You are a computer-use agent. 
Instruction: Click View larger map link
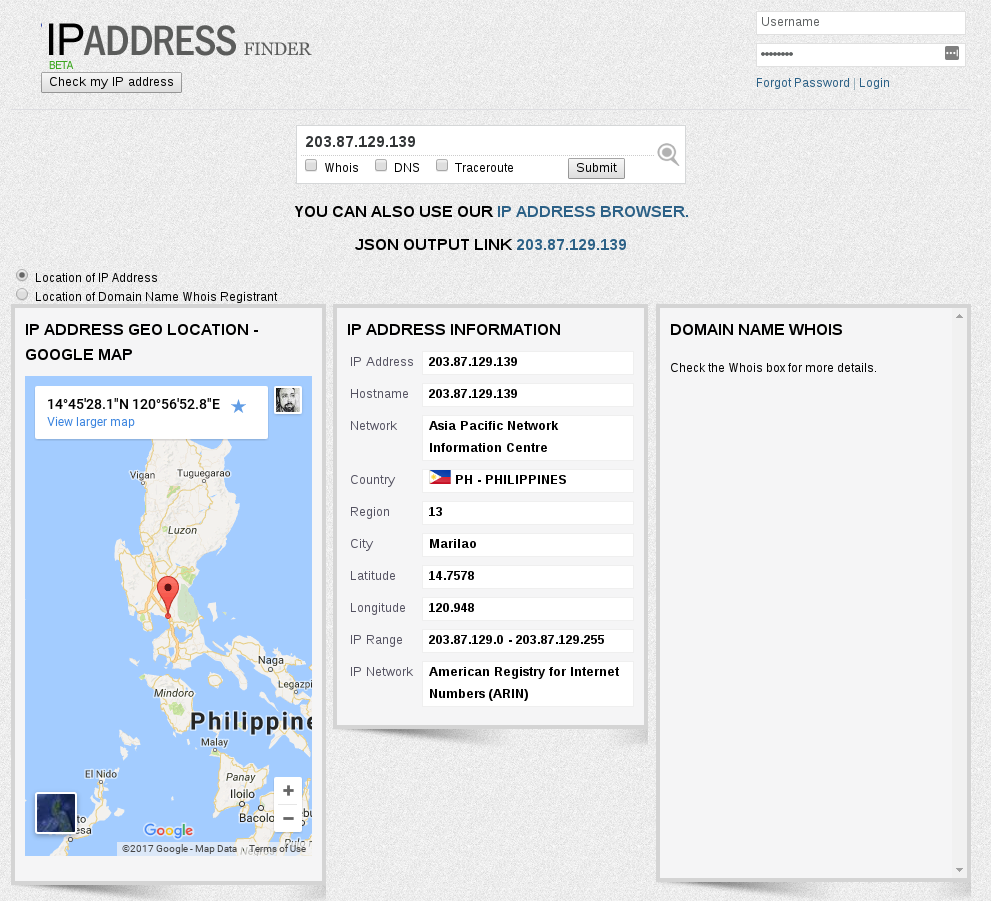(91, 422)
